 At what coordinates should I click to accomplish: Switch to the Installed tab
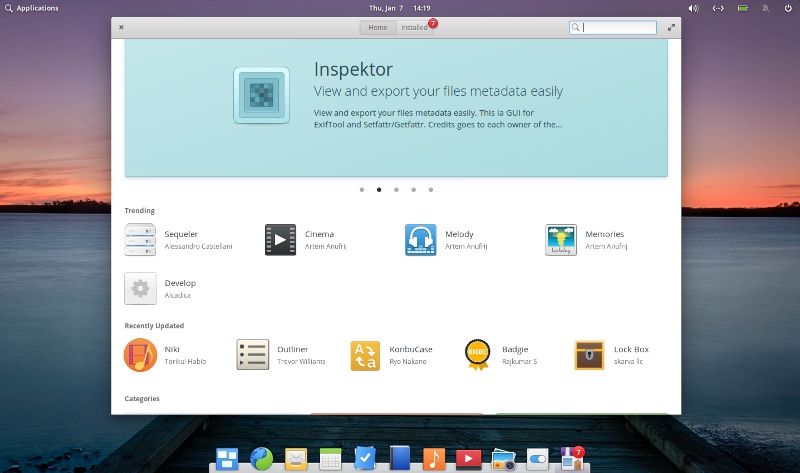tap(415, 28)
